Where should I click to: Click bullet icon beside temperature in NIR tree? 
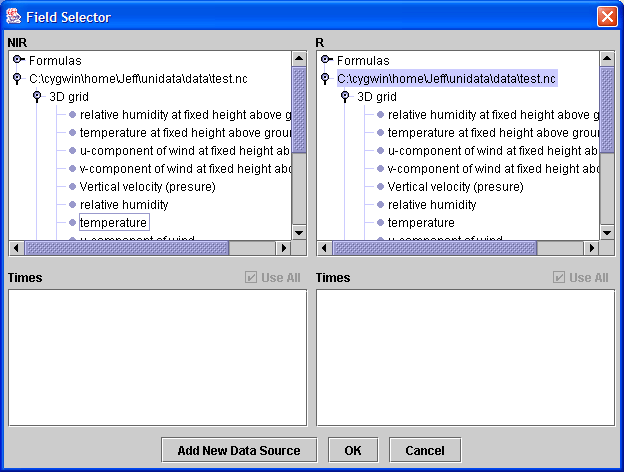(x=72, y=222)
